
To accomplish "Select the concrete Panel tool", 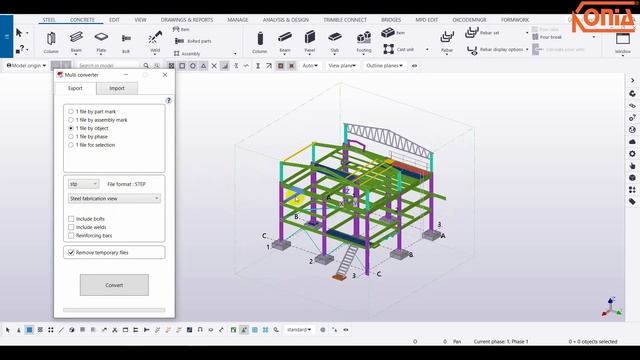I will [x=310, y=41].
